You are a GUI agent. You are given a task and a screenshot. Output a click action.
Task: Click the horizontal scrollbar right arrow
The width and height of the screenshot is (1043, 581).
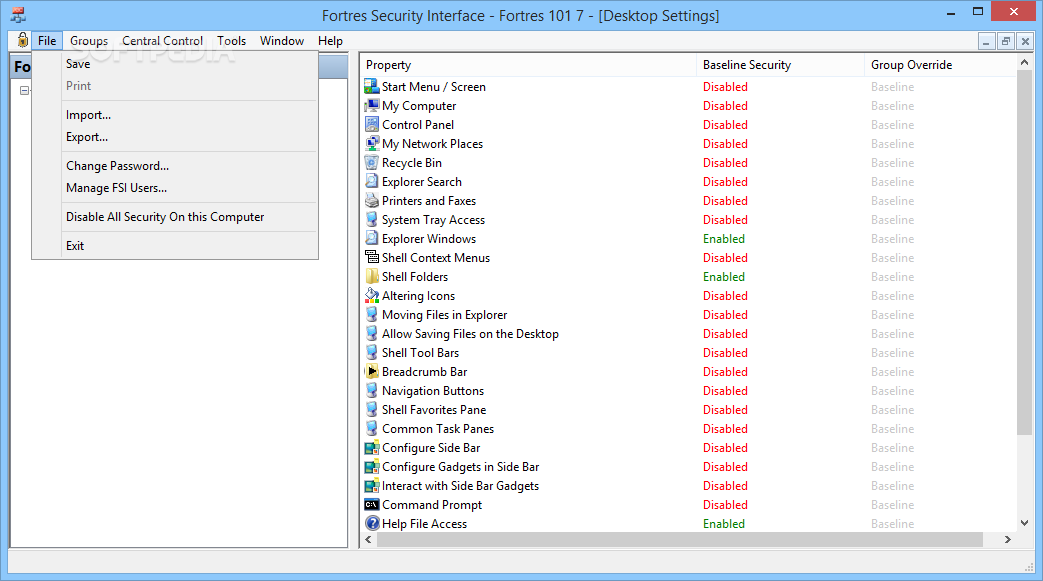[1008, 540]
